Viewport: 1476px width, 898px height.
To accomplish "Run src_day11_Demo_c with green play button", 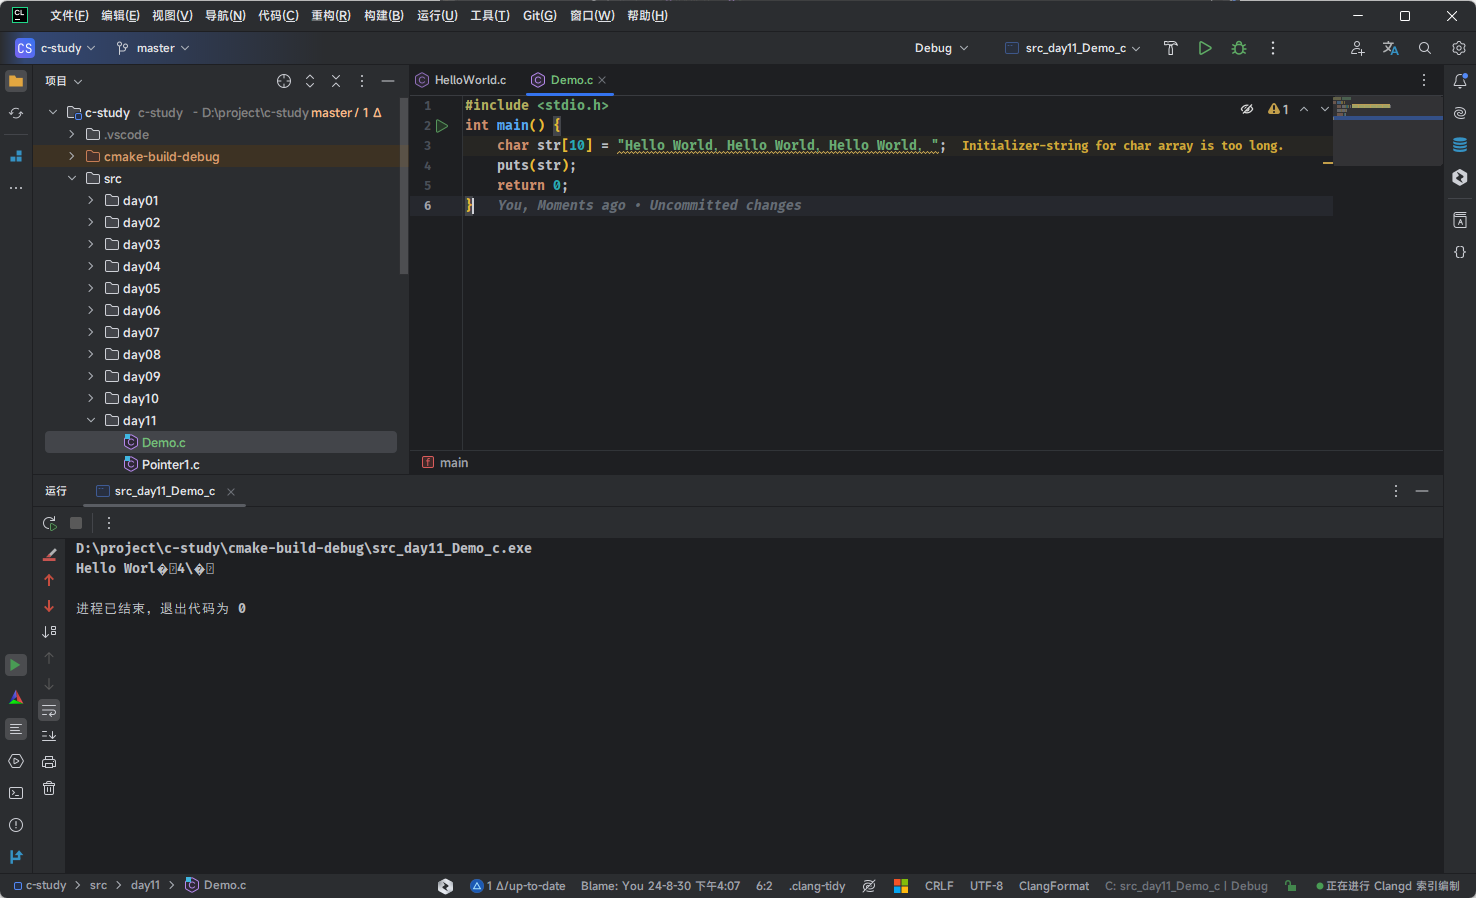I will tap(1205, 48).
